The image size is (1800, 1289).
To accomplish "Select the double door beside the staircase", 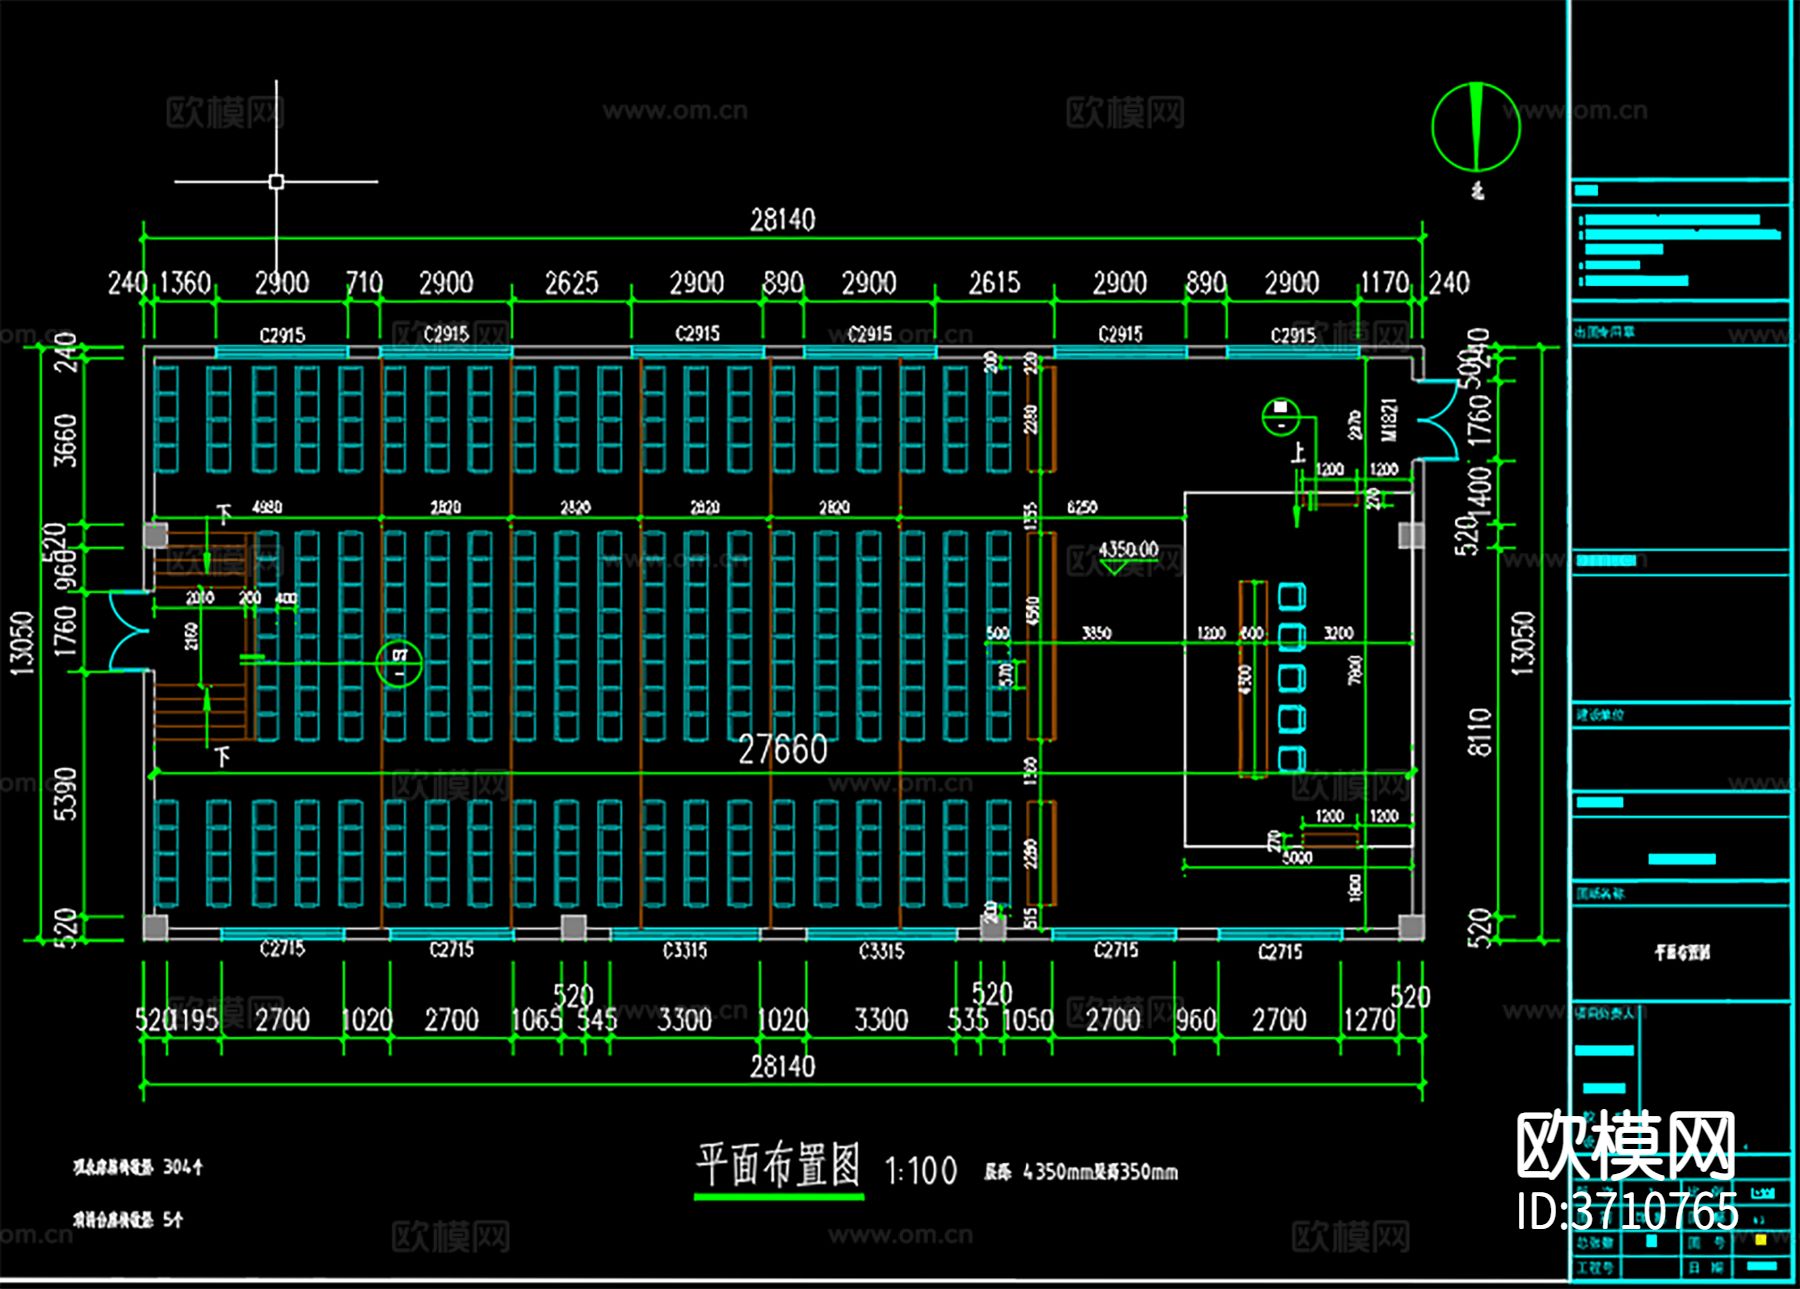I will [x=129, y=630].
